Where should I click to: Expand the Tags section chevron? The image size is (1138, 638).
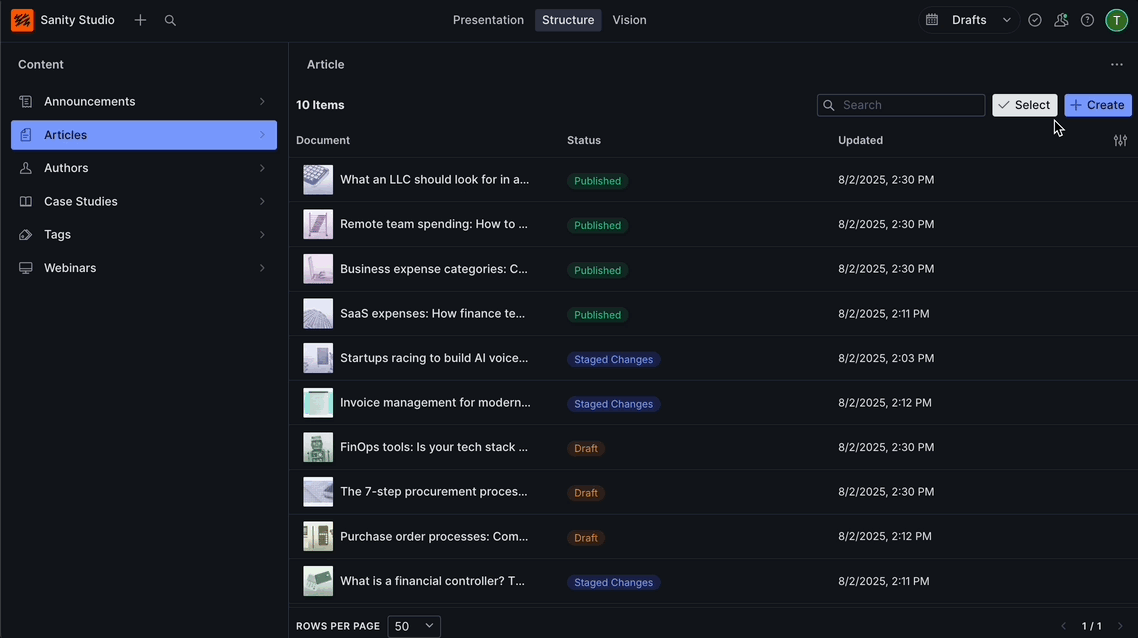[262, 234]
